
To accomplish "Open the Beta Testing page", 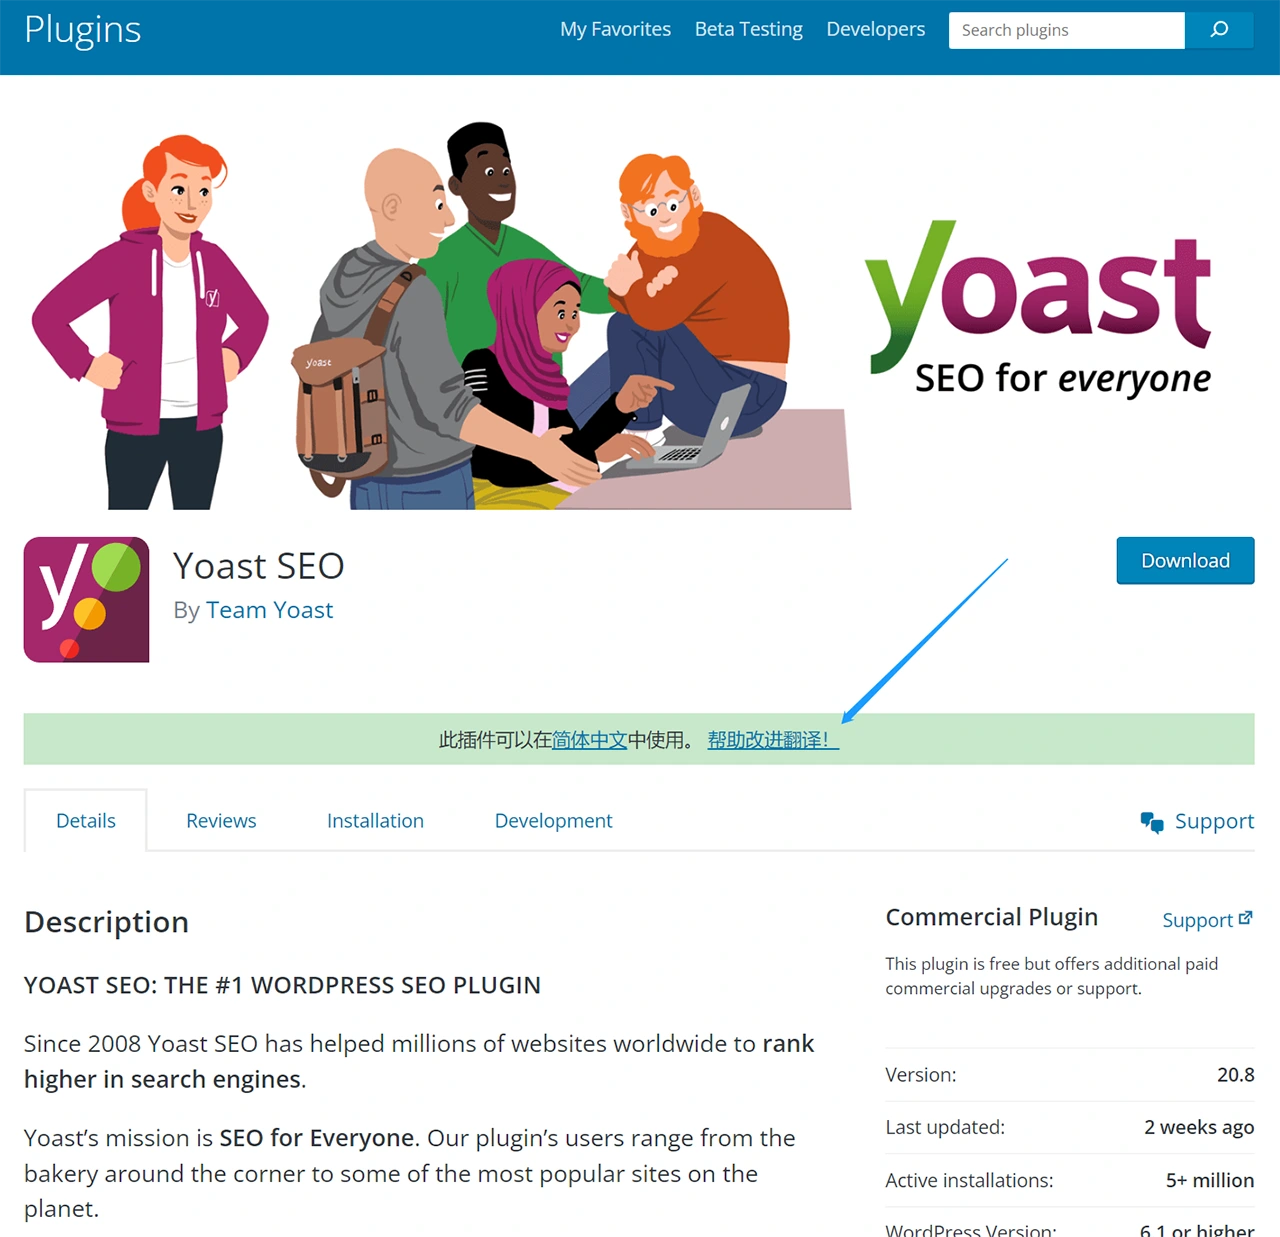I will [x=749, y=29].
